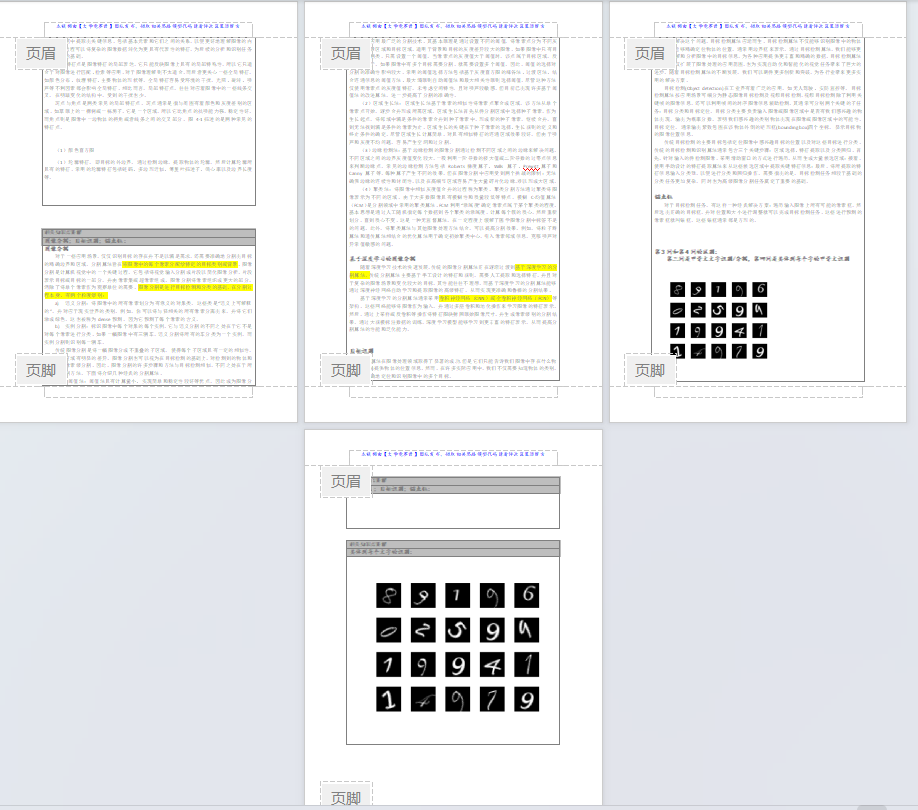Click the 页眉 header label on second page
Viewport: 918px width, 810px height.
345,53
